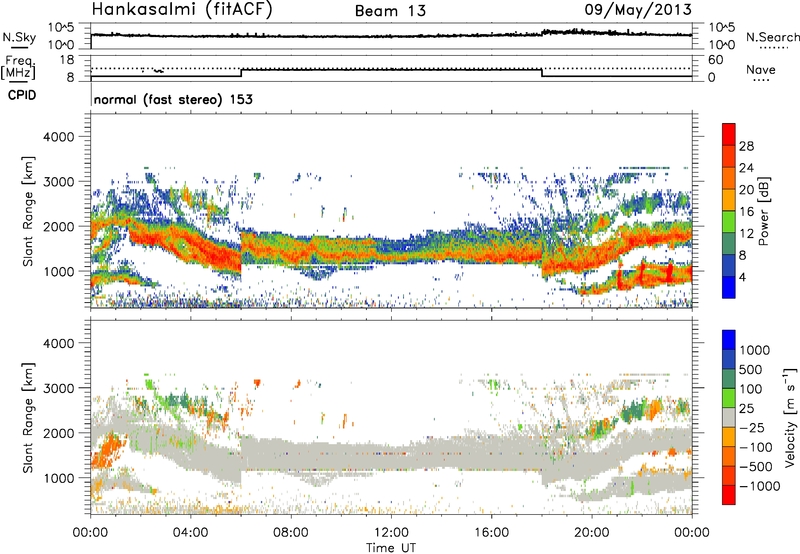Pick Velocity bar light green segment between 25 and 100

pos(729,398)
